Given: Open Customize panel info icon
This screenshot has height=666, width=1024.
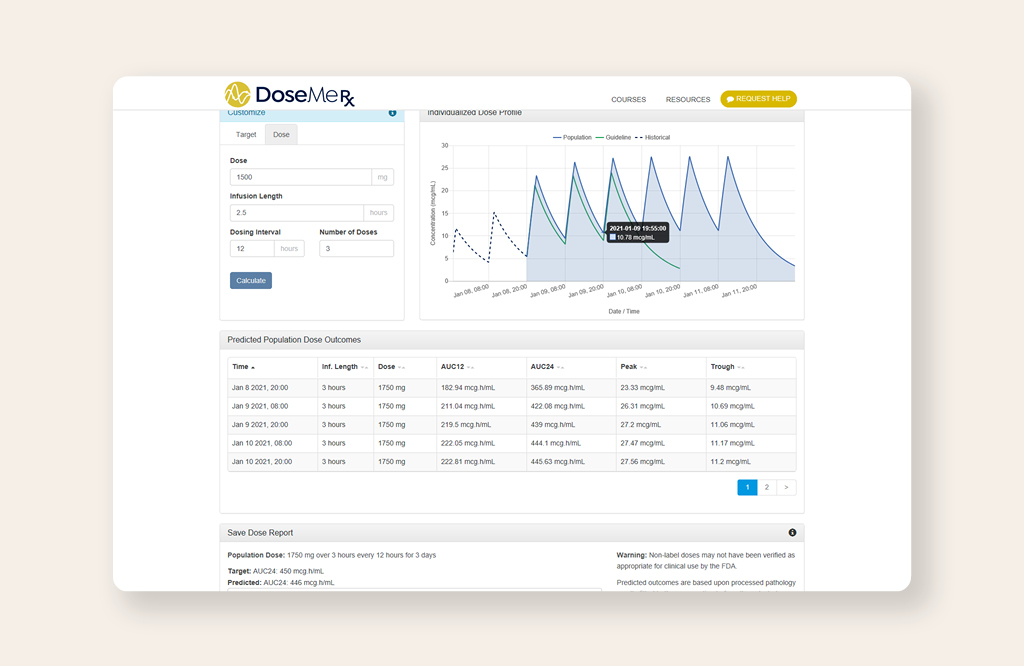Looking at the screenshot, I should click(392, 113).
